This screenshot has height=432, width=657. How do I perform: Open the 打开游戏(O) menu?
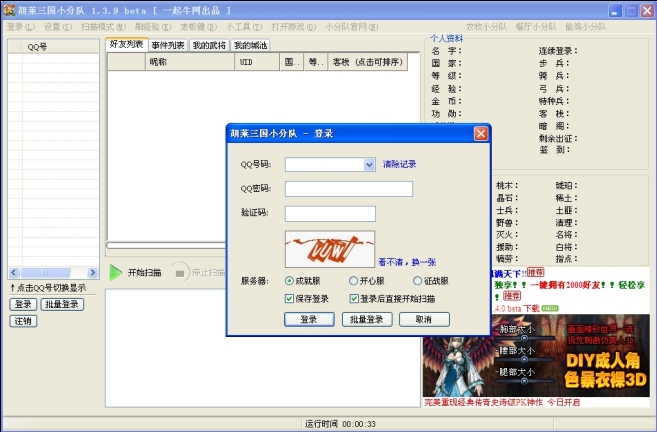tap(293, 27)
